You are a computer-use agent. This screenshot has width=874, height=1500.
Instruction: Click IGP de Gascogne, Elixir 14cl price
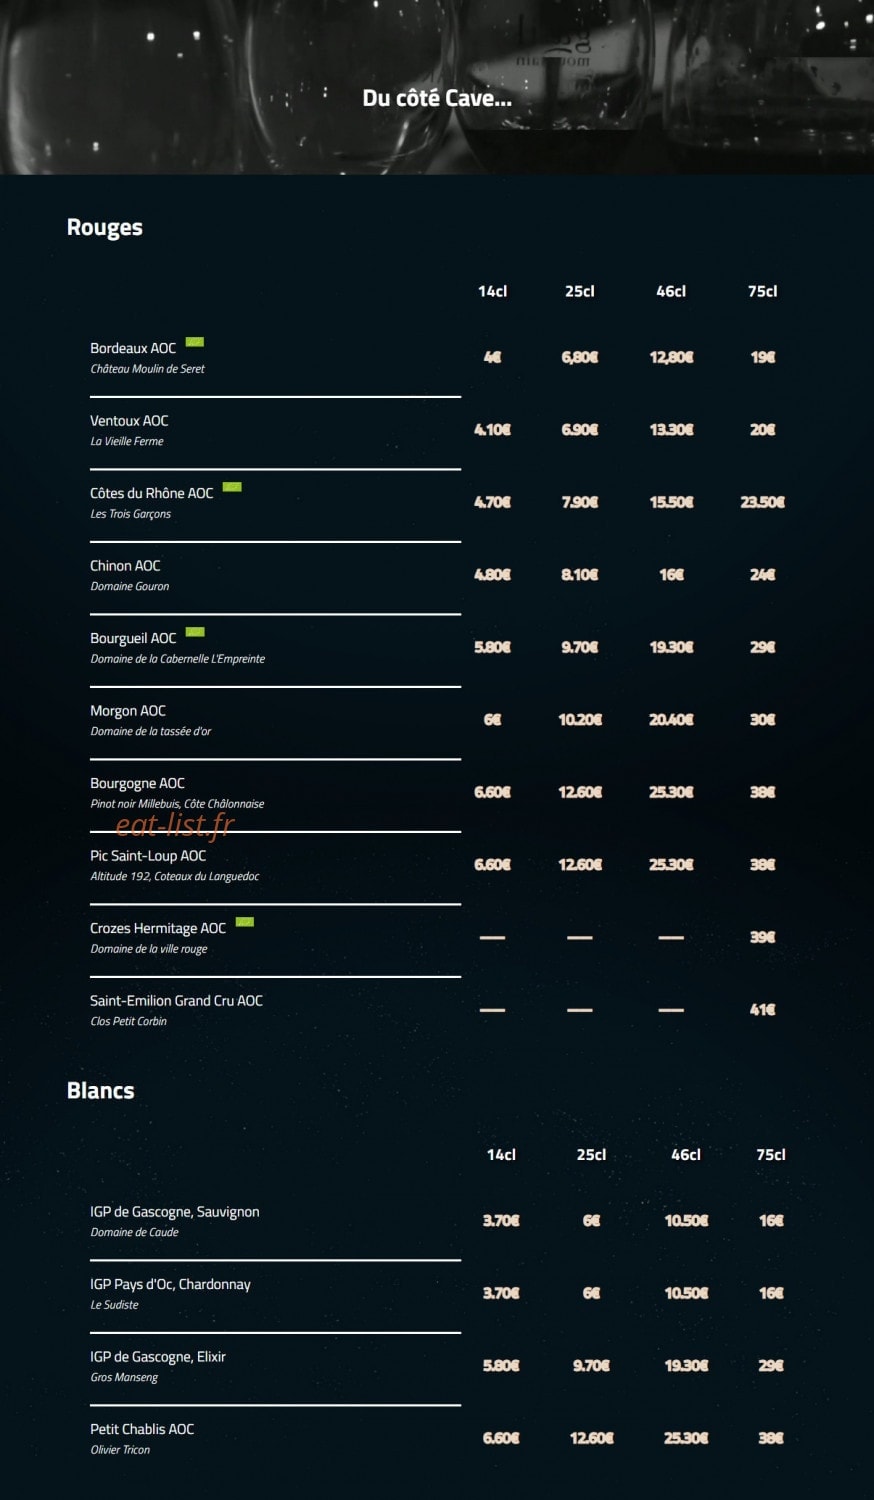(x=501, y=1366)
